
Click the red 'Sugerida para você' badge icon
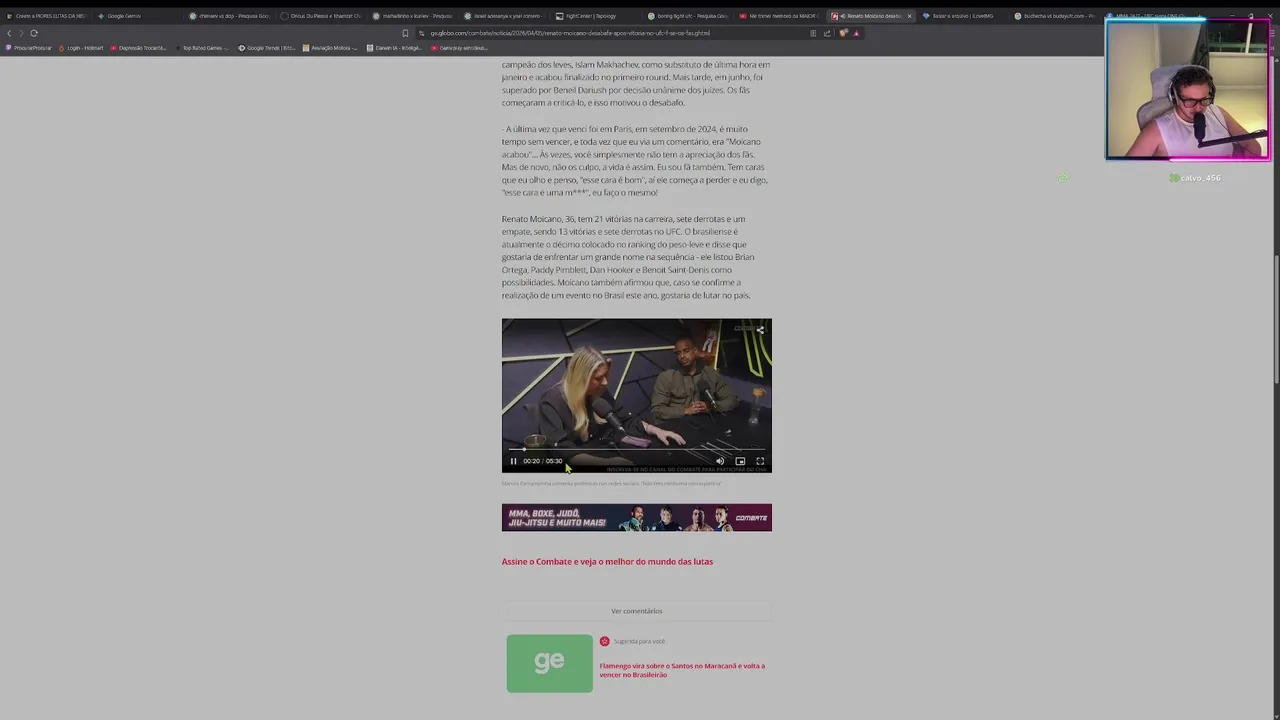point(604,641)
